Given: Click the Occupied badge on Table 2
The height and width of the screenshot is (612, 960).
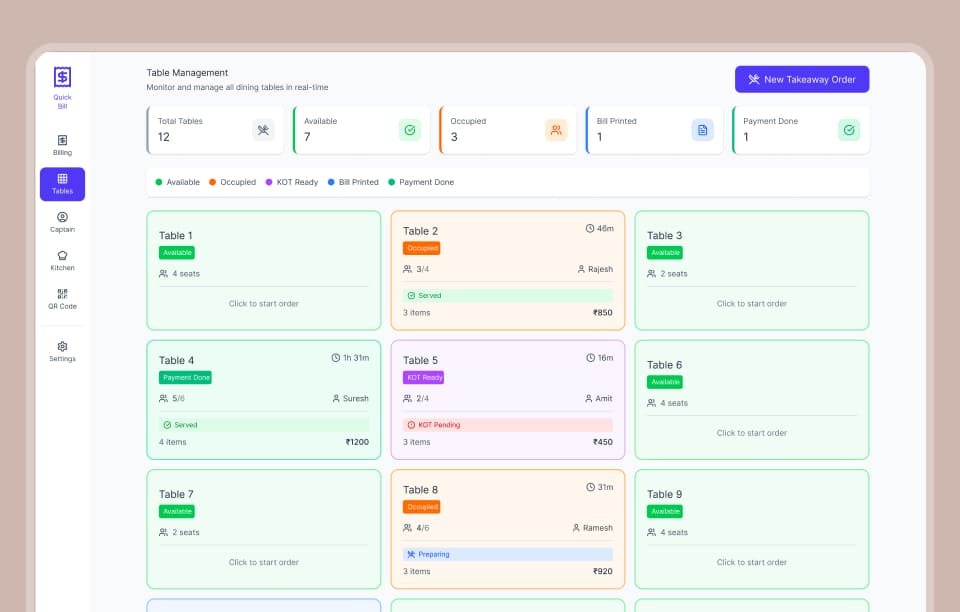Looking at the screenshot, I should tap(422, 248).
